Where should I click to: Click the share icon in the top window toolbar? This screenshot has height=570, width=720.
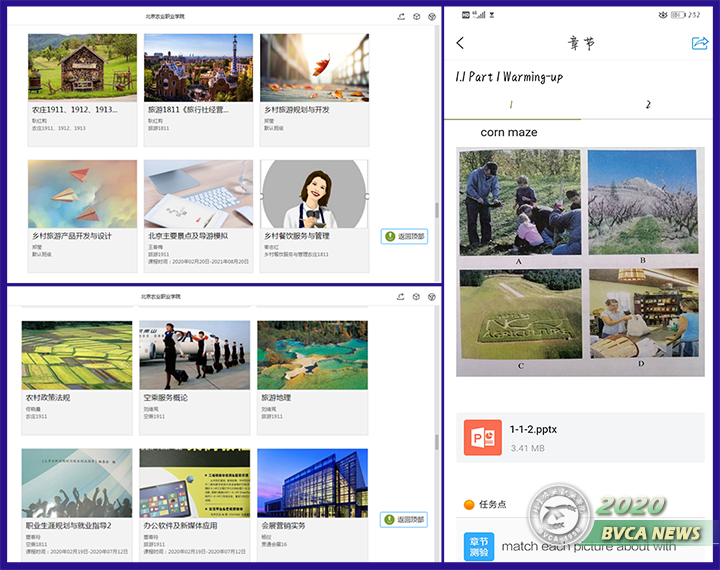click(x=401, y=17)
